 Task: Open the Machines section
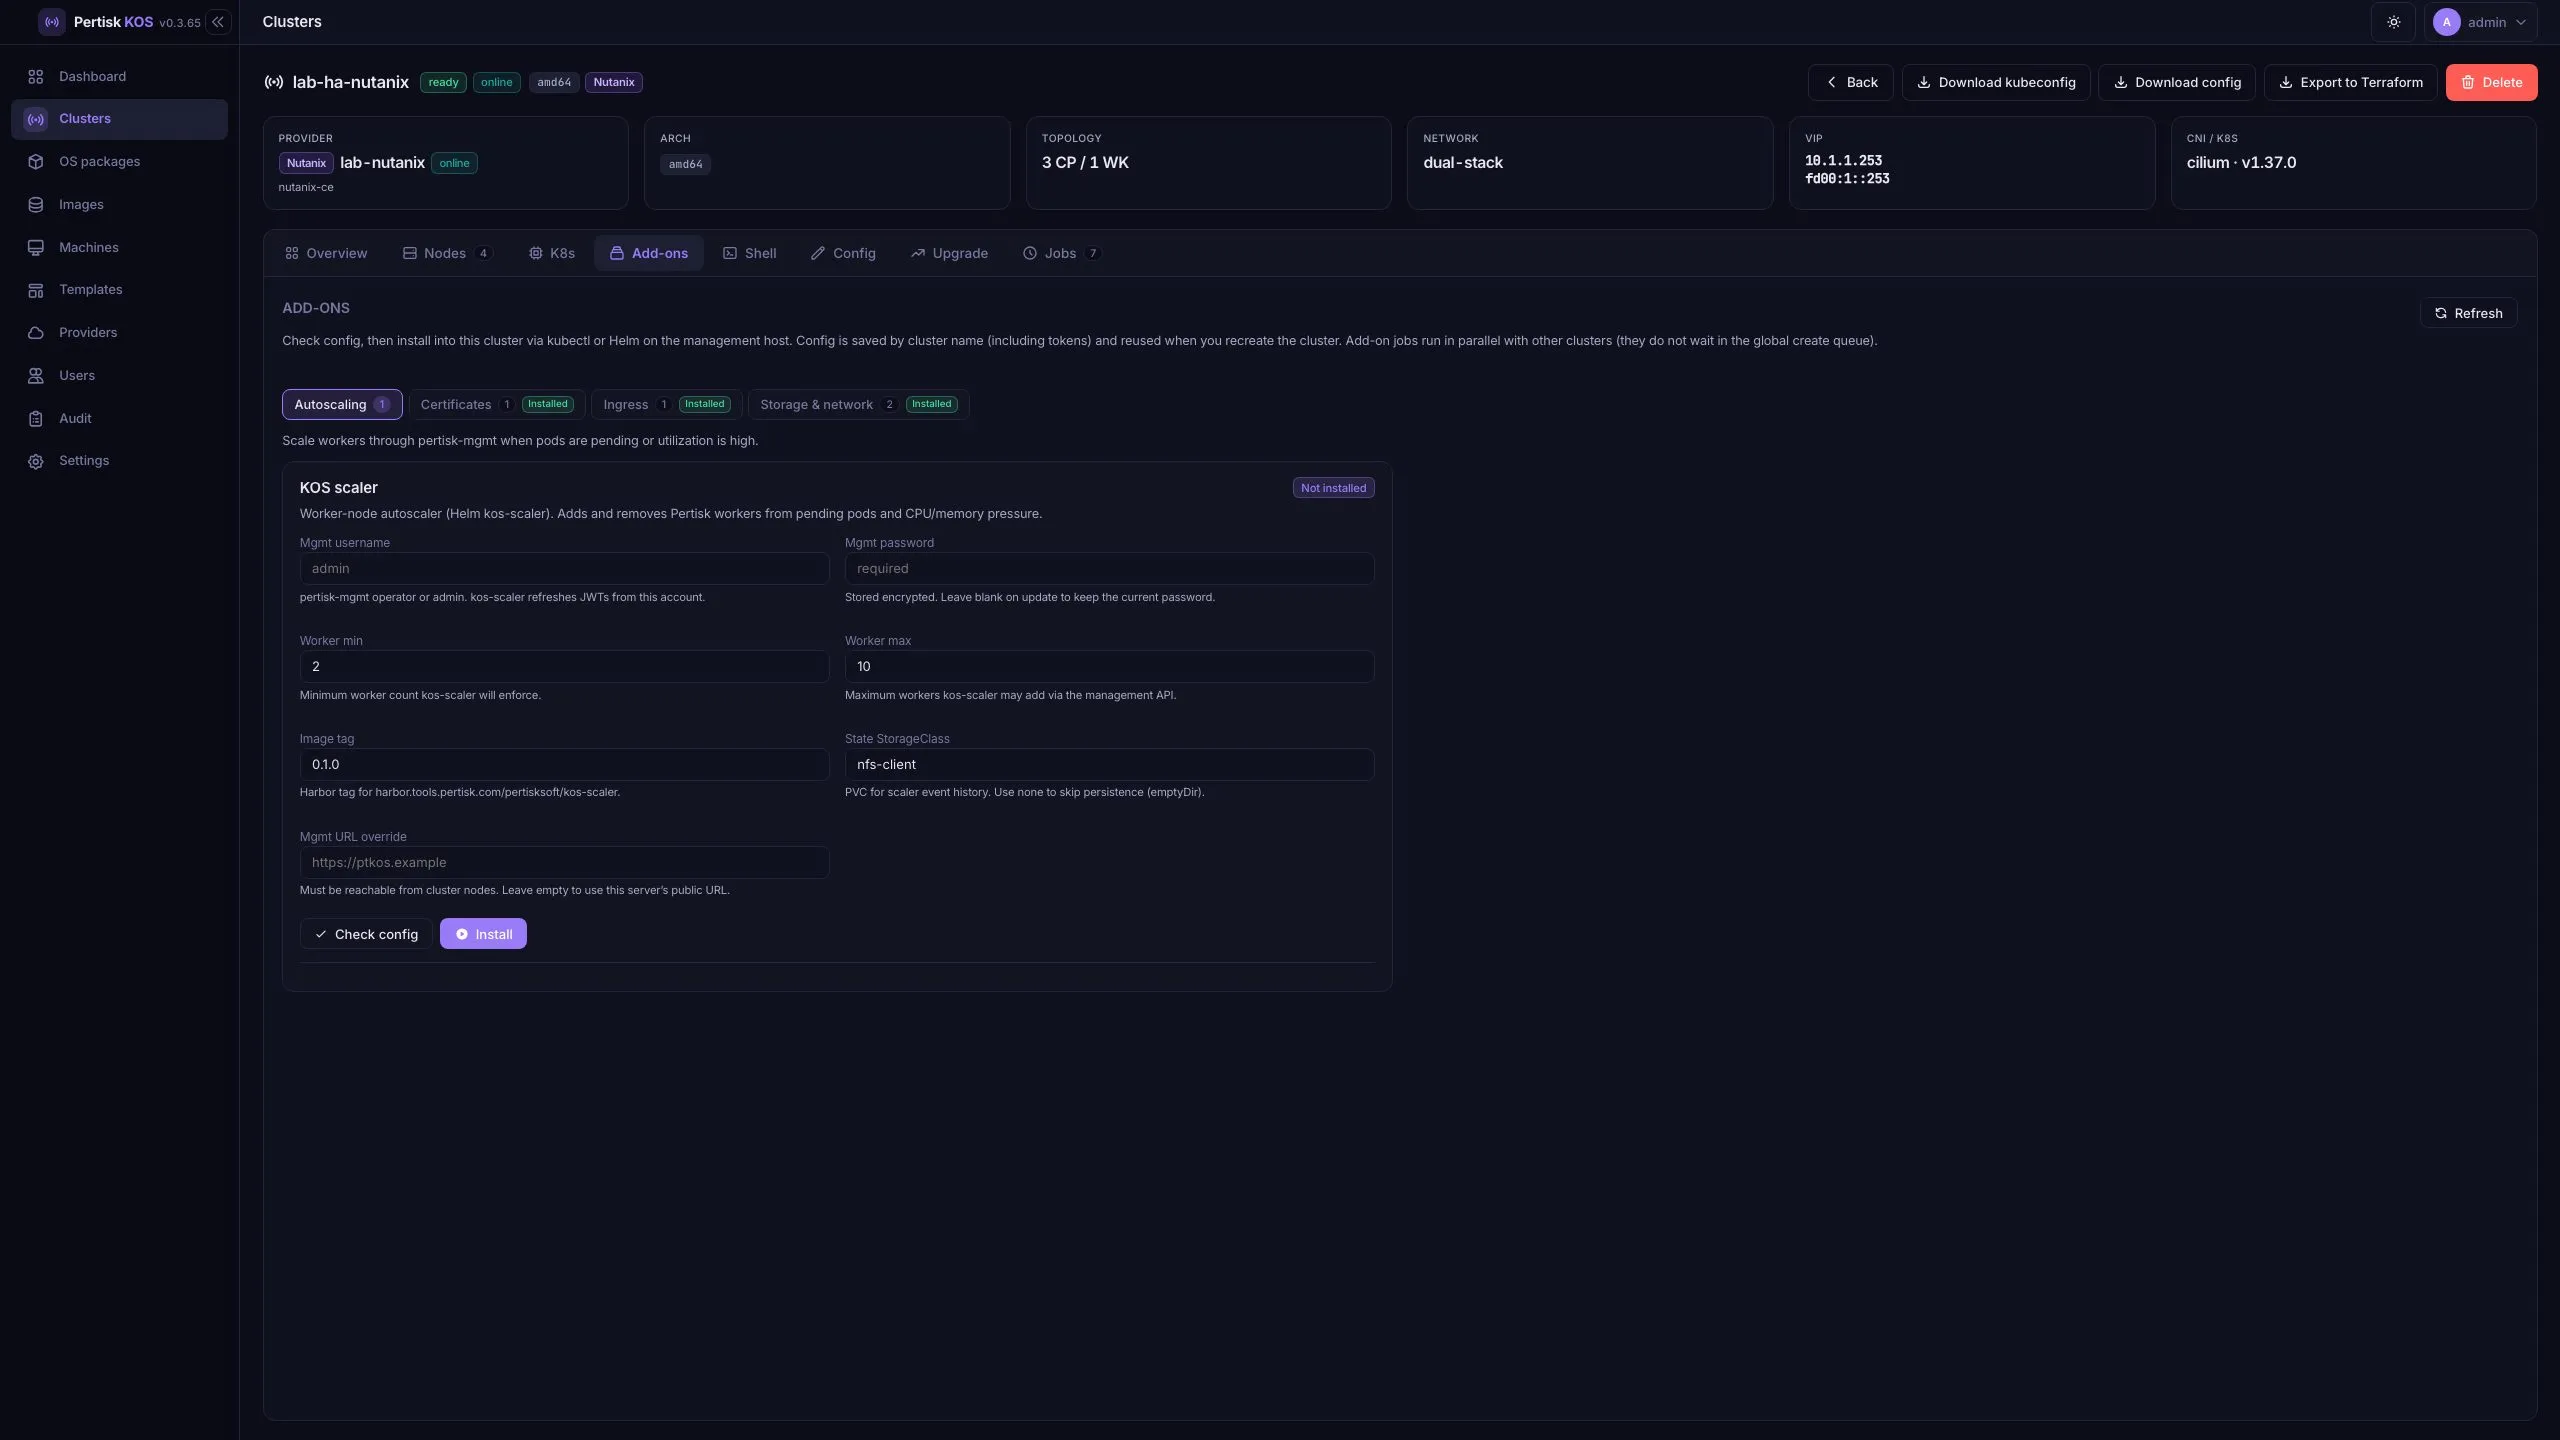(119, 248)
